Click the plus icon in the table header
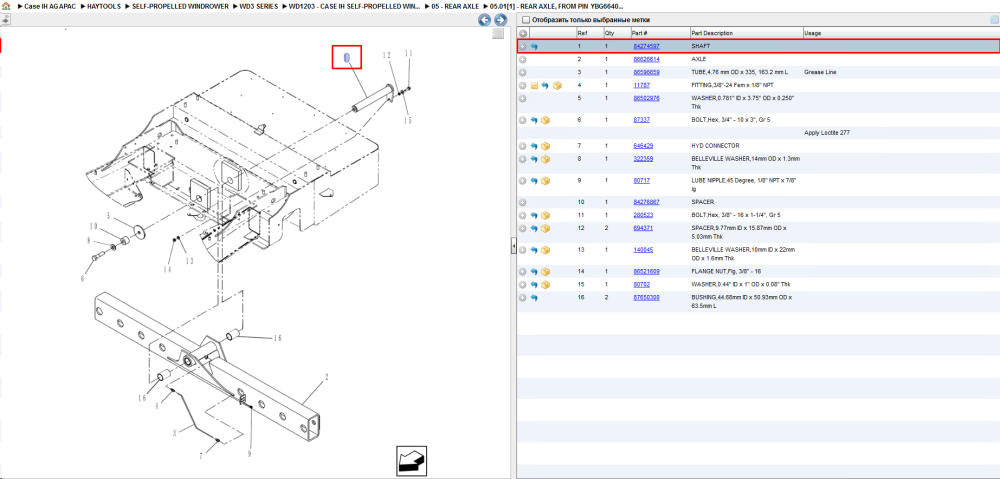The height and width of the screenshot is (479, 1000). 522,33
